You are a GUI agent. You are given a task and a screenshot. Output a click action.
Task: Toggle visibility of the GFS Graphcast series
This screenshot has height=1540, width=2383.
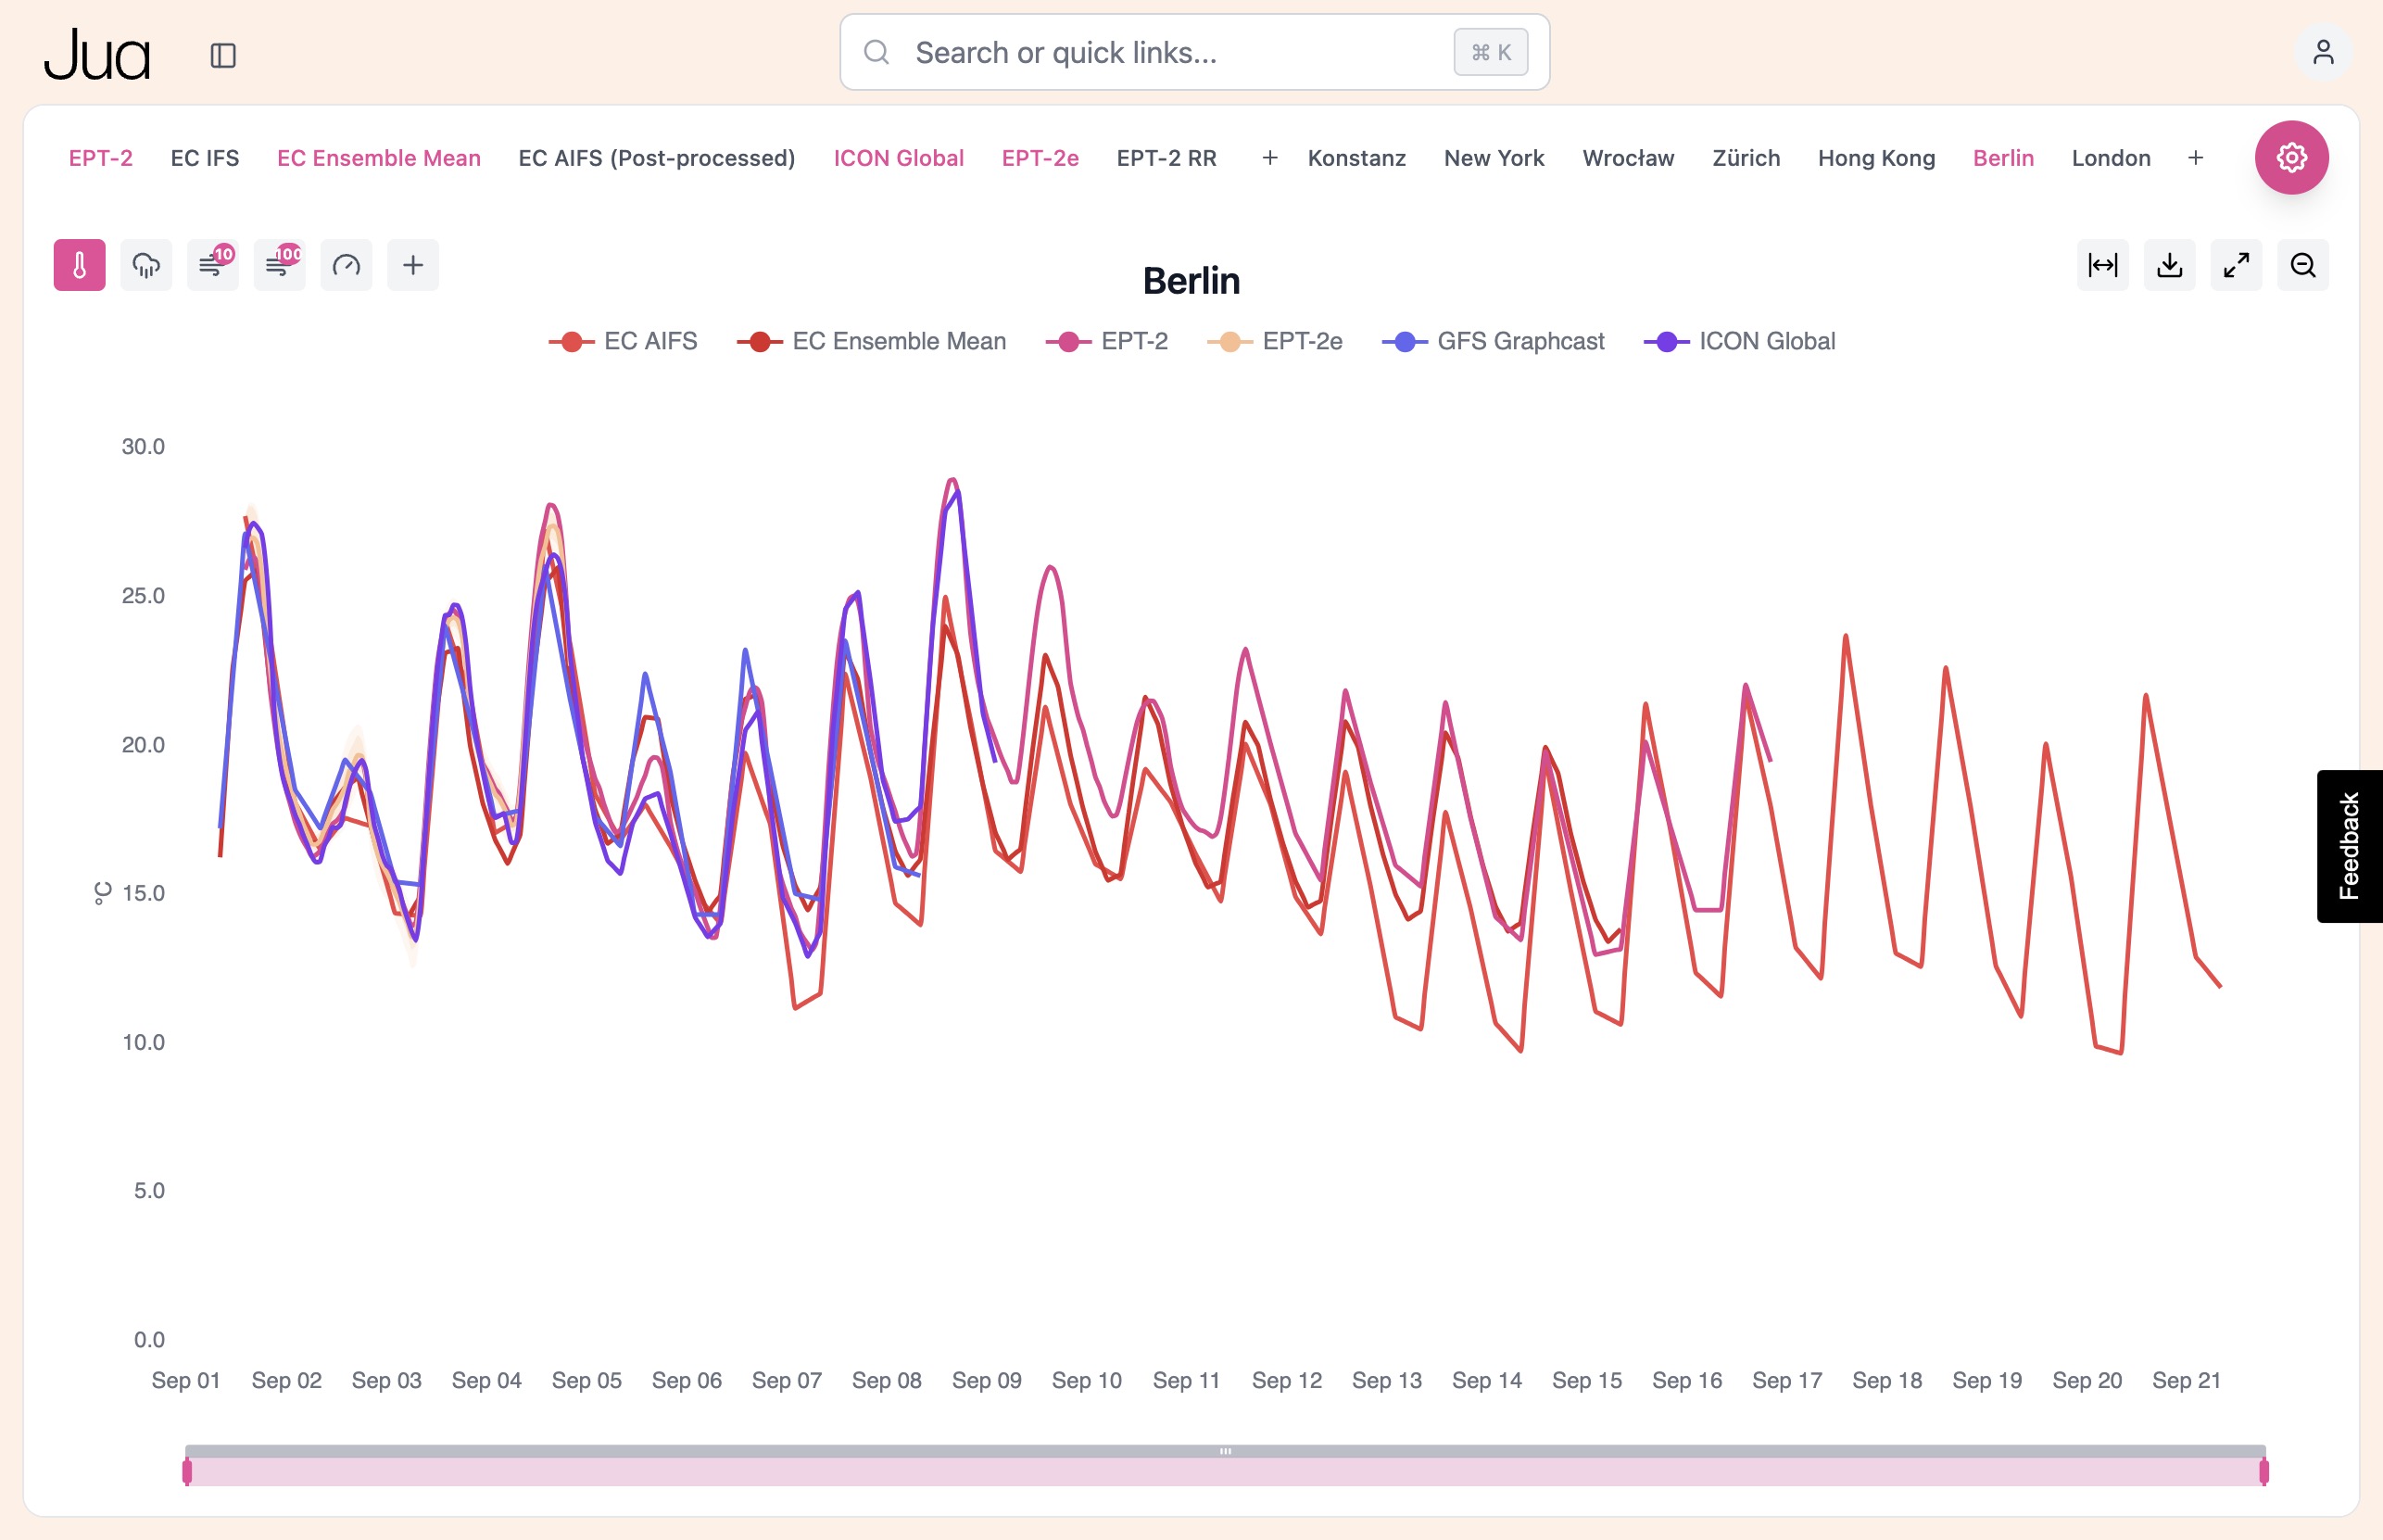coord(1495,341)
